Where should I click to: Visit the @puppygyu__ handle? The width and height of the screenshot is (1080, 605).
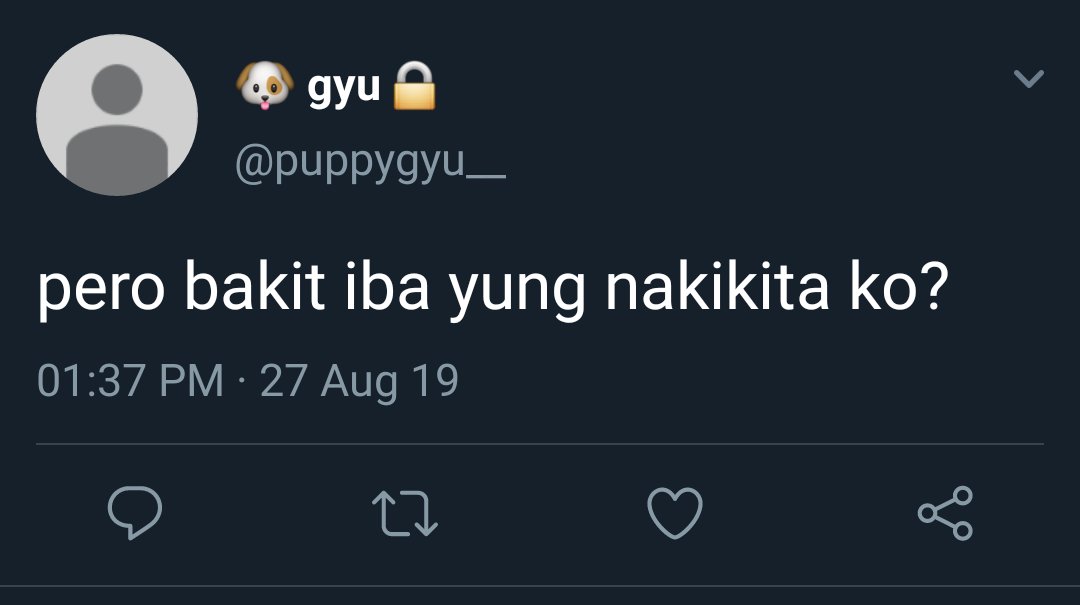coord(371,163)
